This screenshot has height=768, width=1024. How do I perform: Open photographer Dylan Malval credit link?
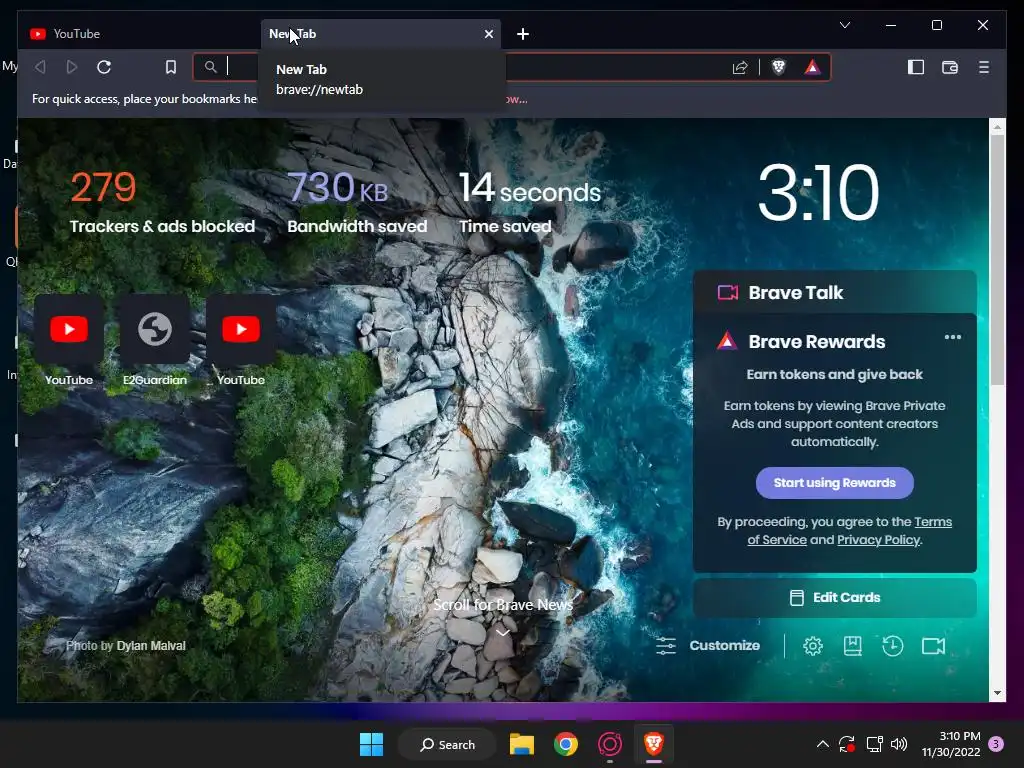pyautogui.click(x=151, y=646)
